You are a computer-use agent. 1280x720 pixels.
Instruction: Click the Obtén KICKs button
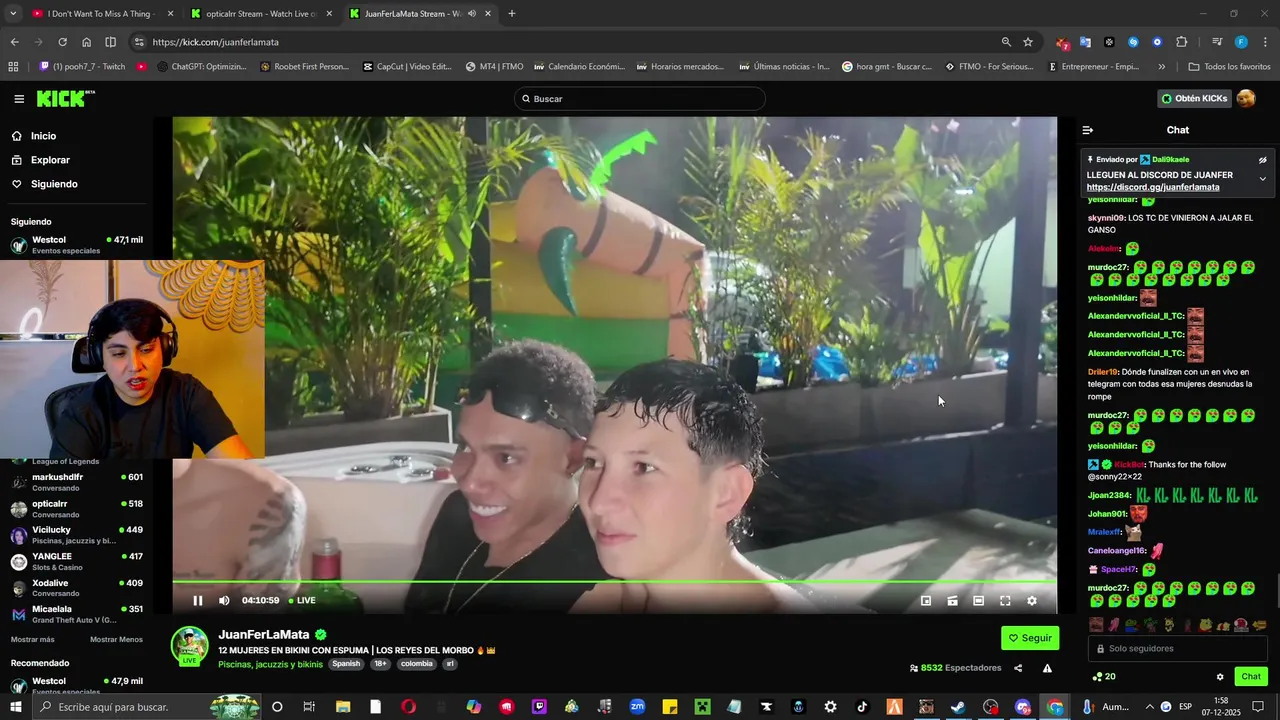[x=1194, y=98]
